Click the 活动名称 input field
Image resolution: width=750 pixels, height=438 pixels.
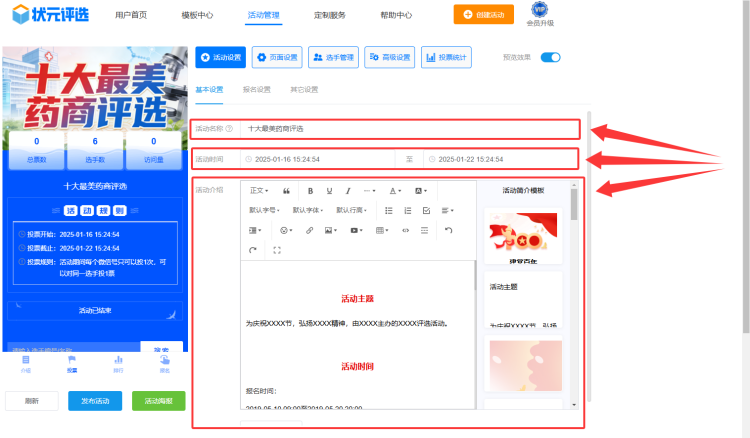(410, 129)
